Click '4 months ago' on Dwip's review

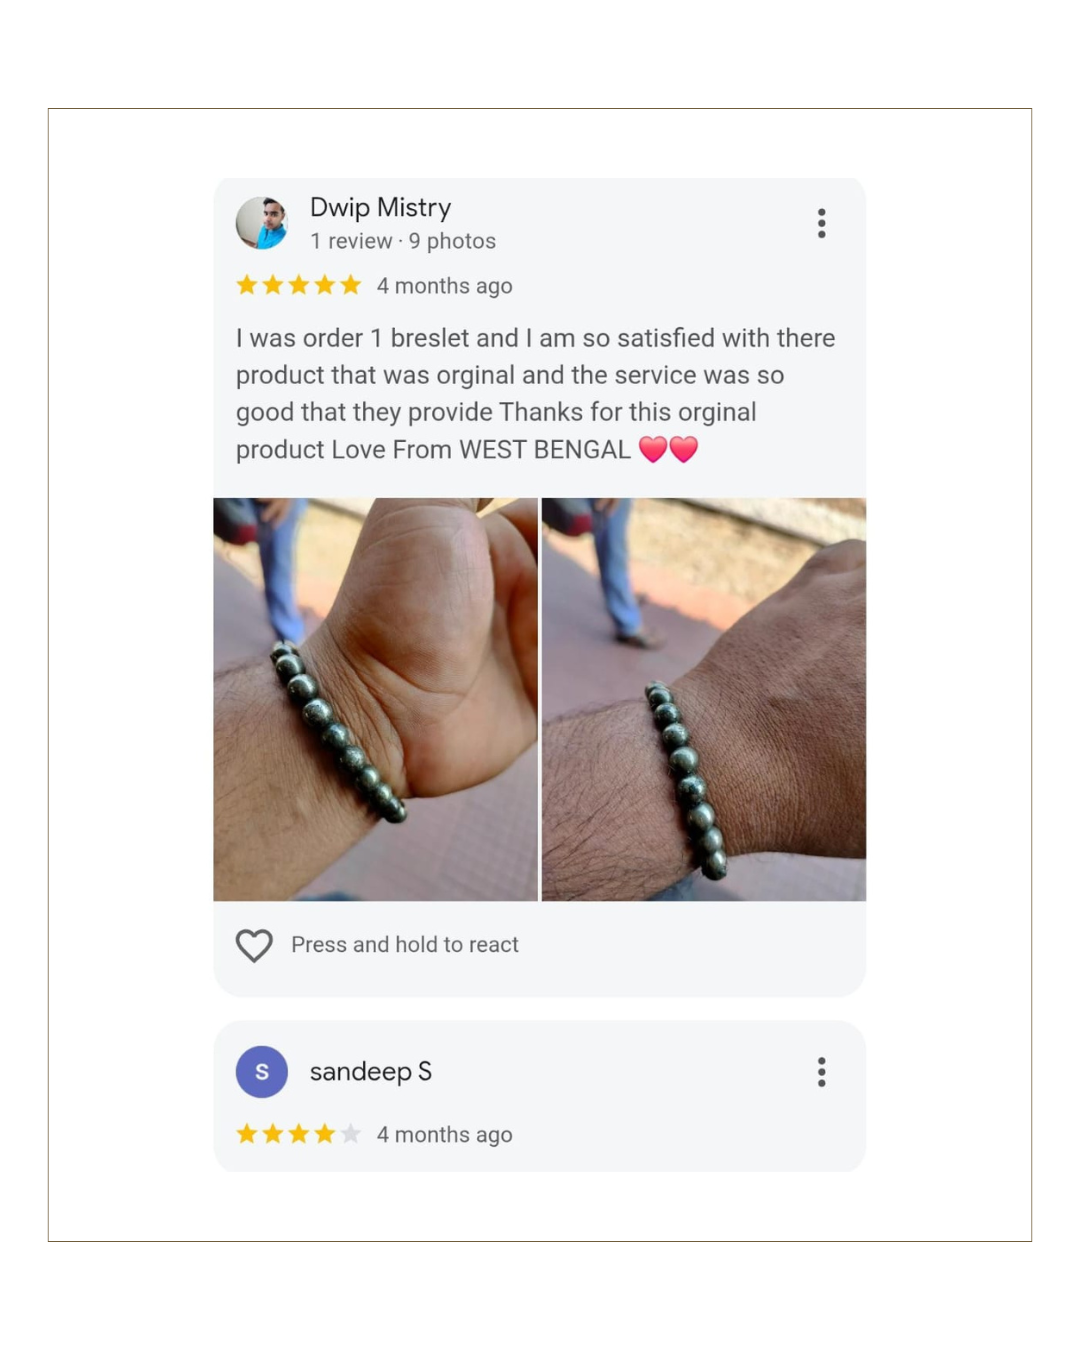tap(444, 286)
